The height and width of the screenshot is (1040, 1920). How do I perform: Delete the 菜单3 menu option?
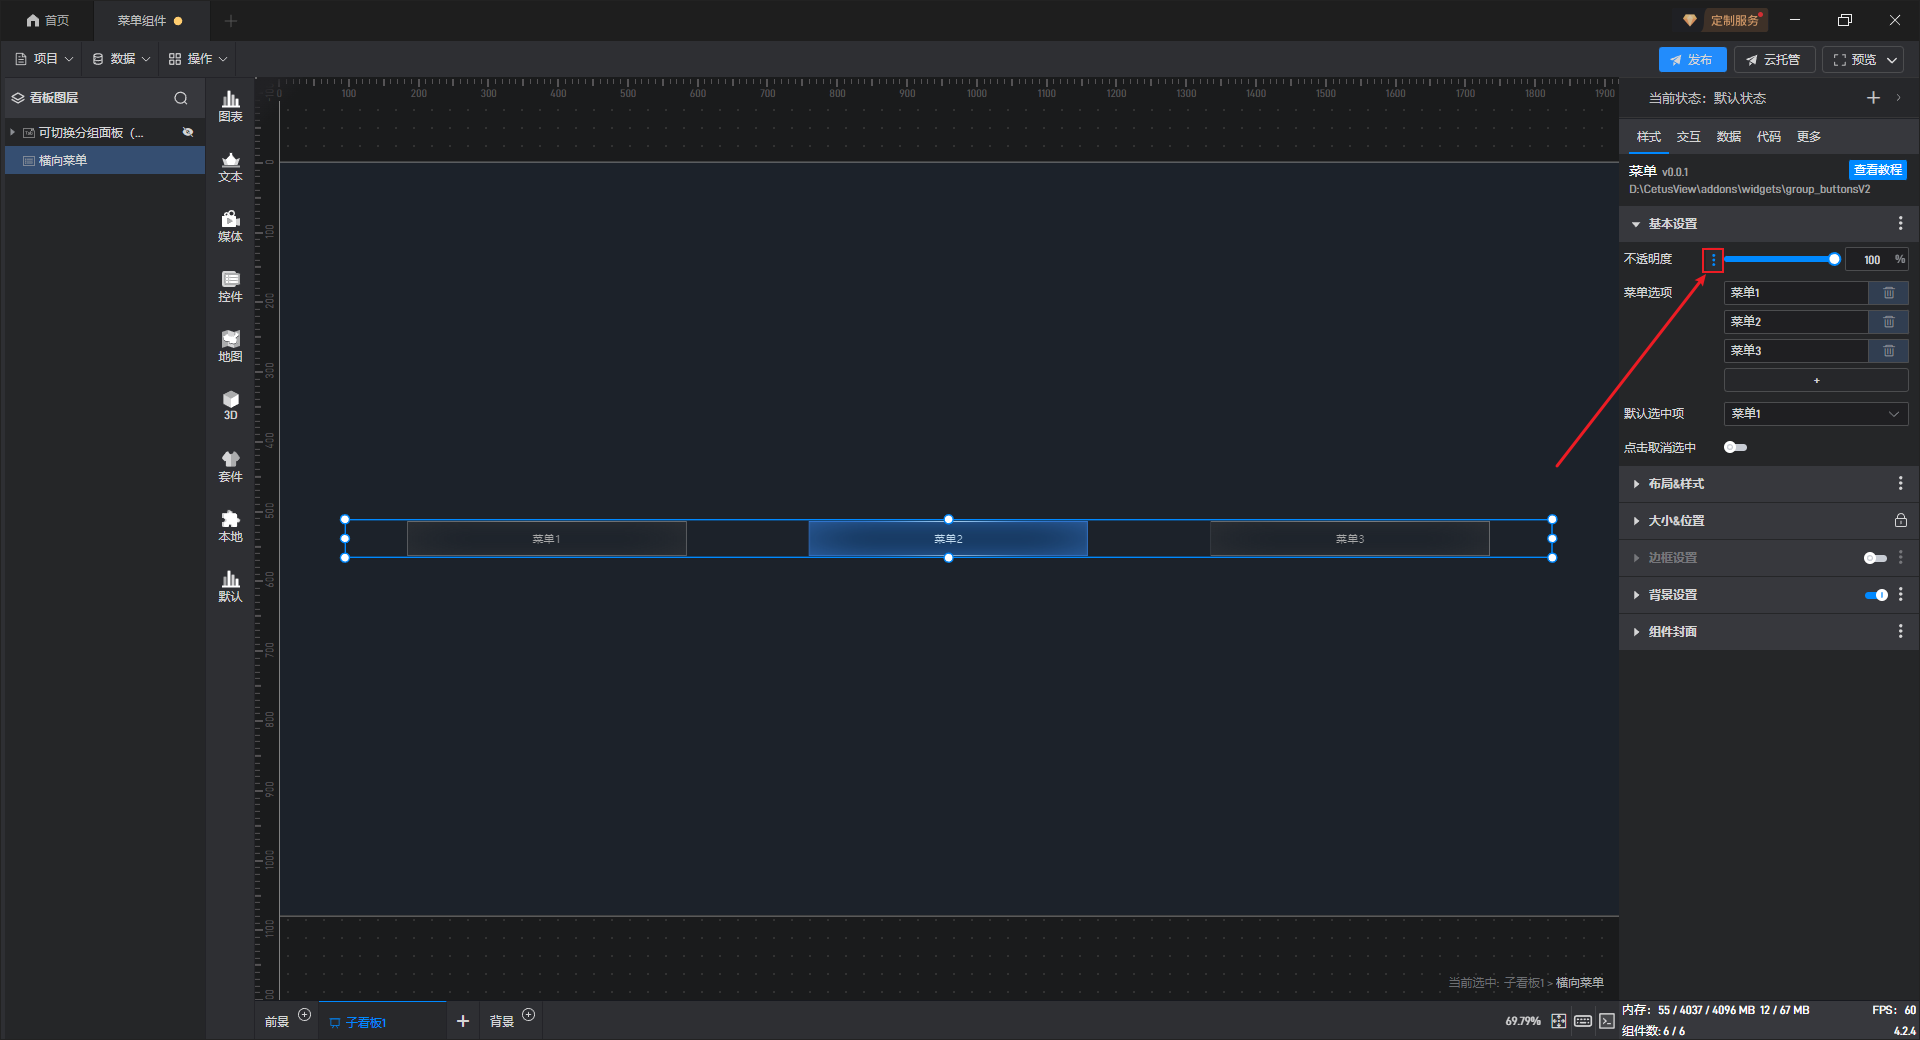tap(1889, 351)
